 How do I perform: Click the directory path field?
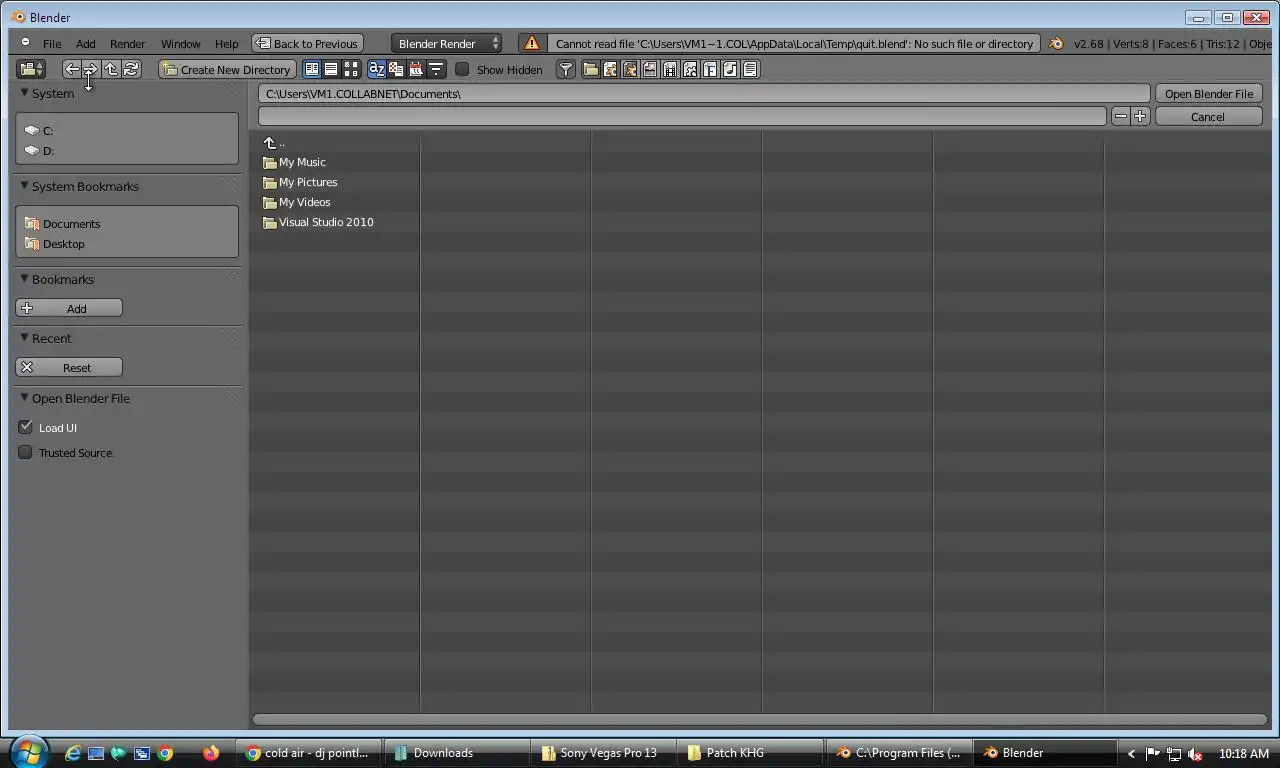click(704, 93)
